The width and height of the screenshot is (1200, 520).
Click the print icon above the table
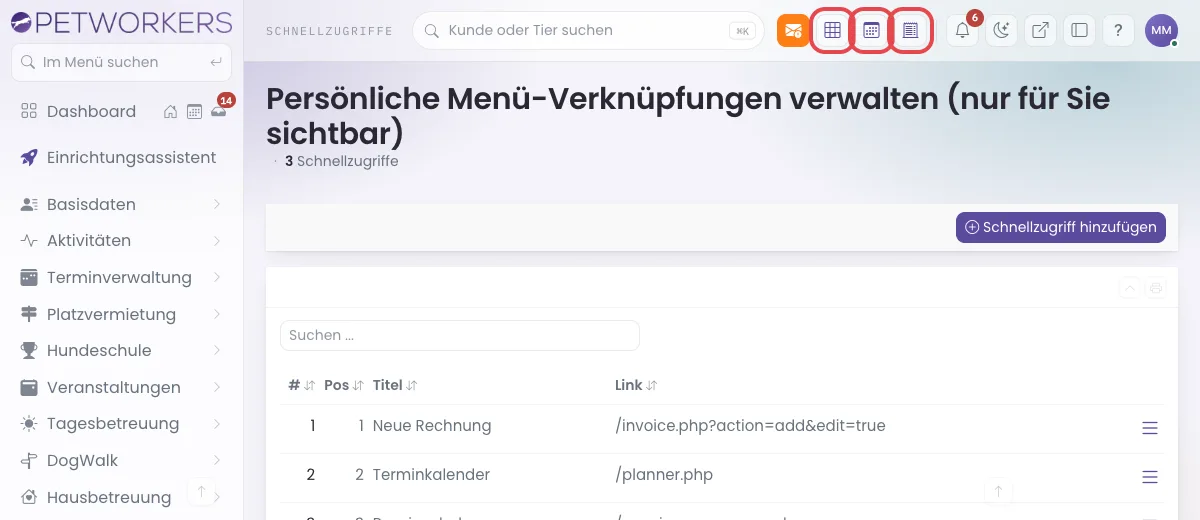(x=1156, y=288)
